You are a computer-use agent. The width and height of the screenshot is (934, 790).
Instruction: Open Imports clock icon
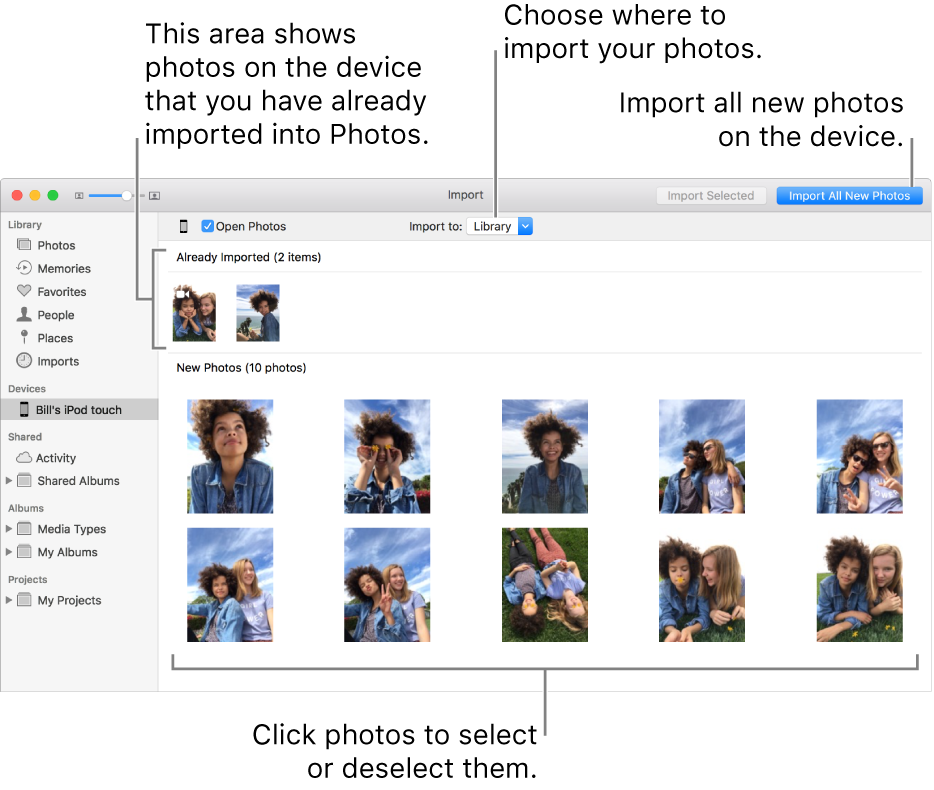tap(25, 361)
